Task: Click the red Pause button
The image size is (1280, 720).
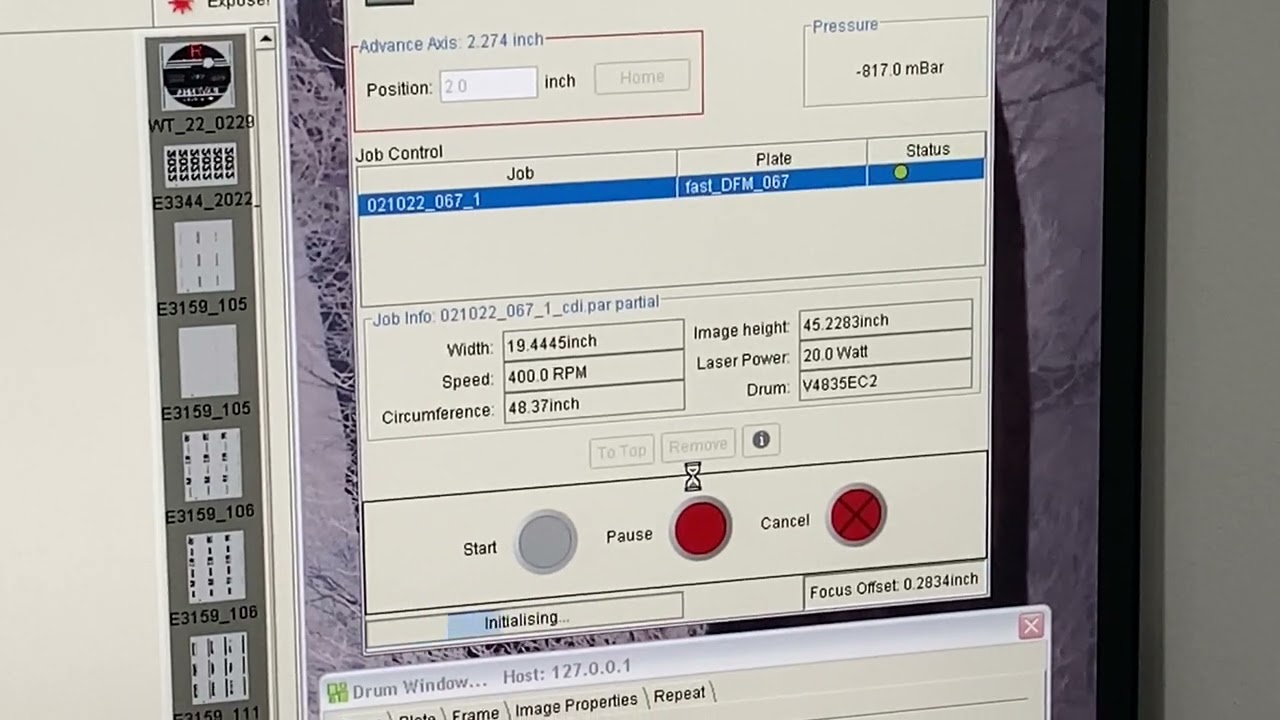Action: point(701,529)
